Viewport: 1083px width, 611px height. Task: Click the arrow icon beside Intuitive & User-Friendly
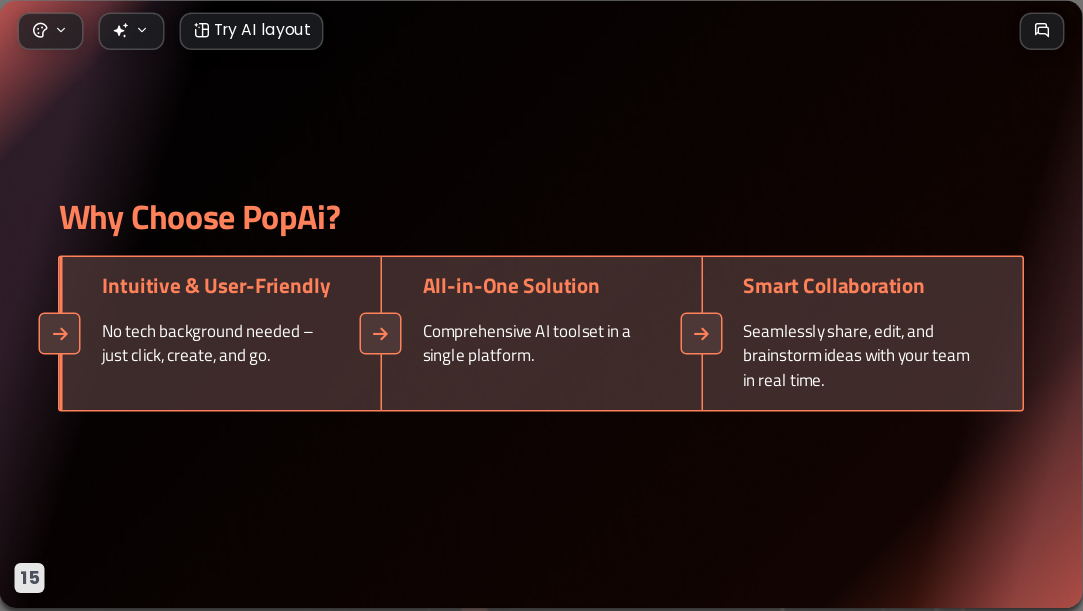click(x=59, y=333)
